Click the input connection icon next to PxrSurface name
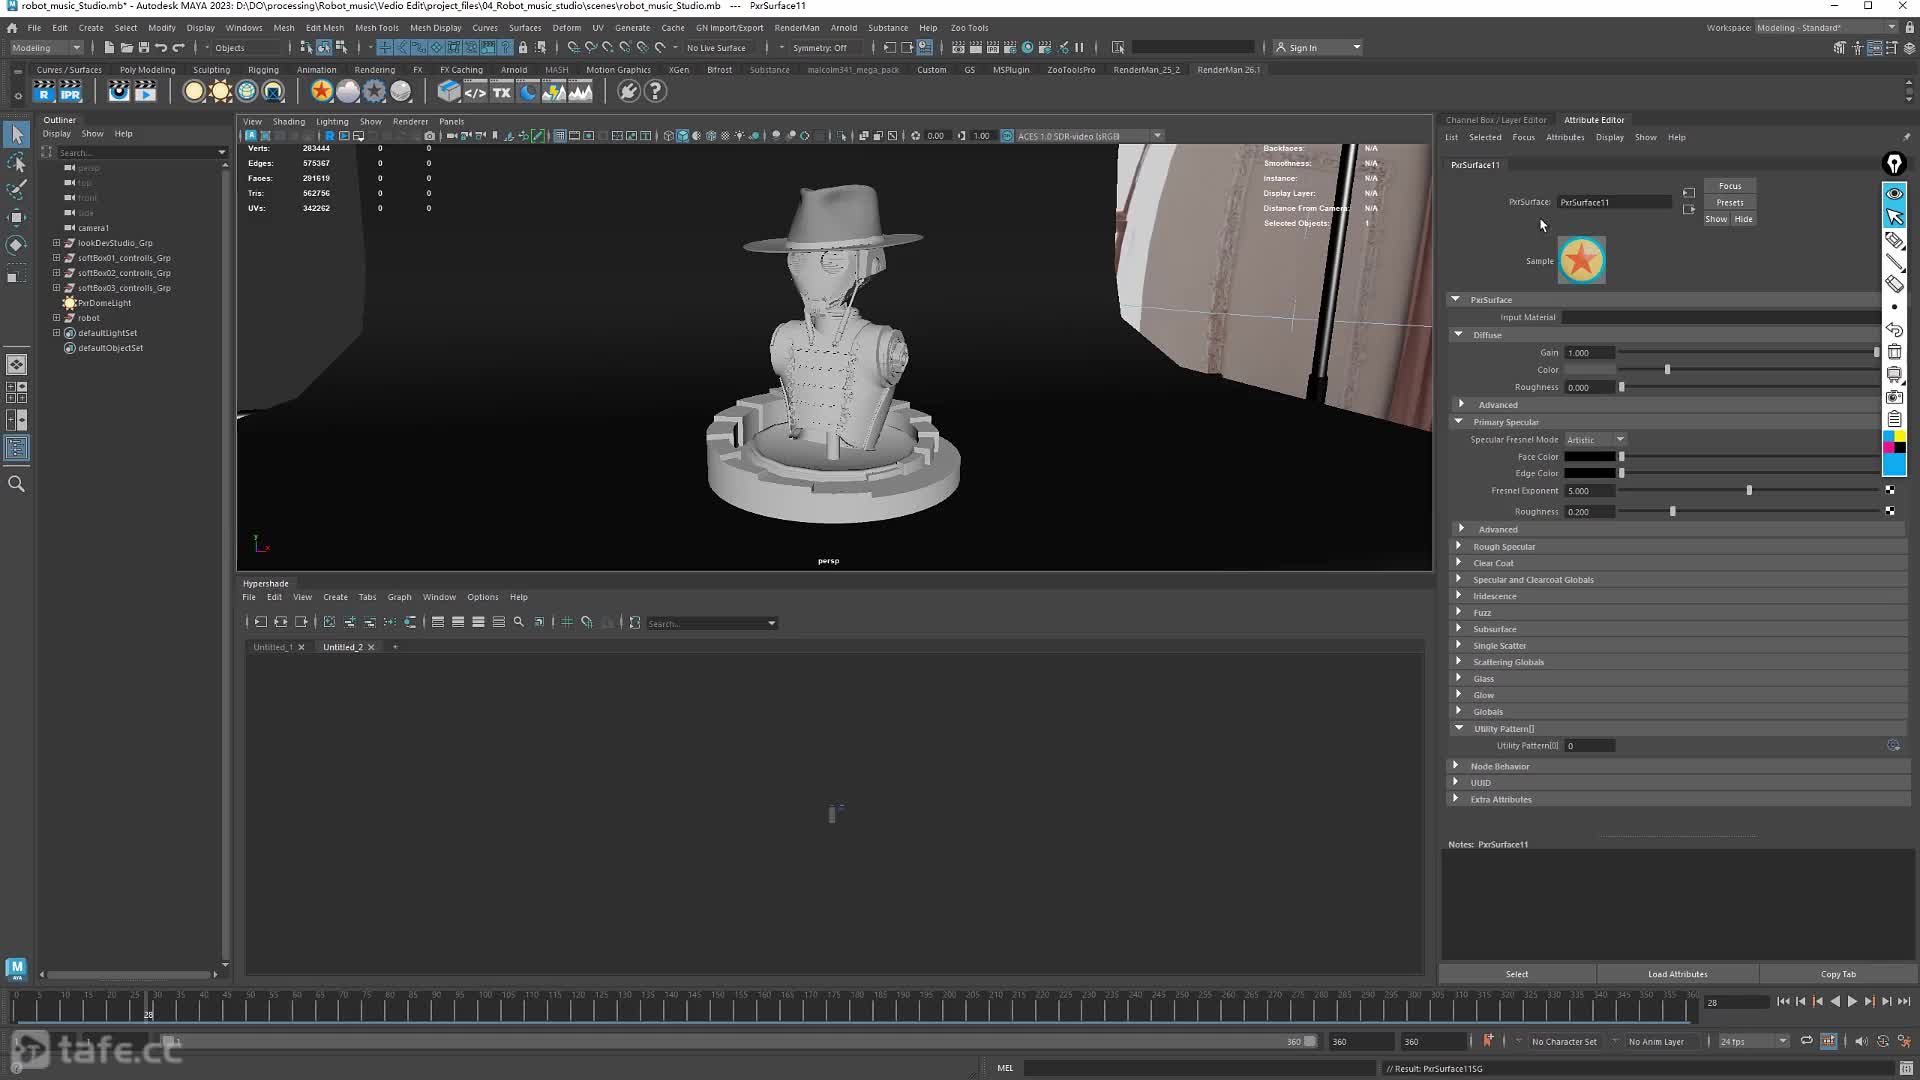The height and width of the screenshot is (1080, 1920). tap(1689, 193)
